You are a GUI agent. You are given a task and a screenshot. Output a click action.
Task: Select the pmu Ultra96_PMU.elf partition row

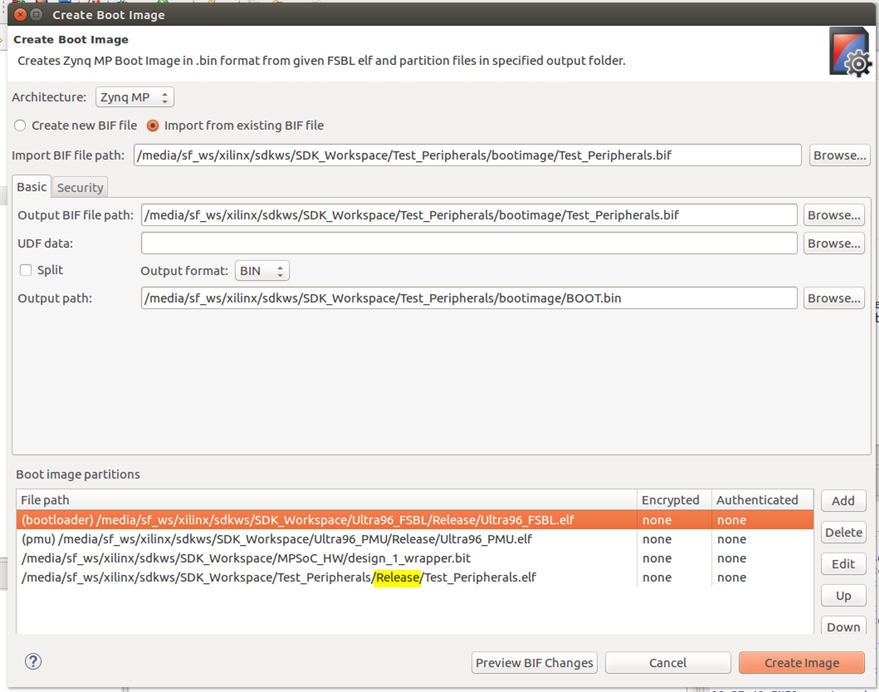(415, 539)
